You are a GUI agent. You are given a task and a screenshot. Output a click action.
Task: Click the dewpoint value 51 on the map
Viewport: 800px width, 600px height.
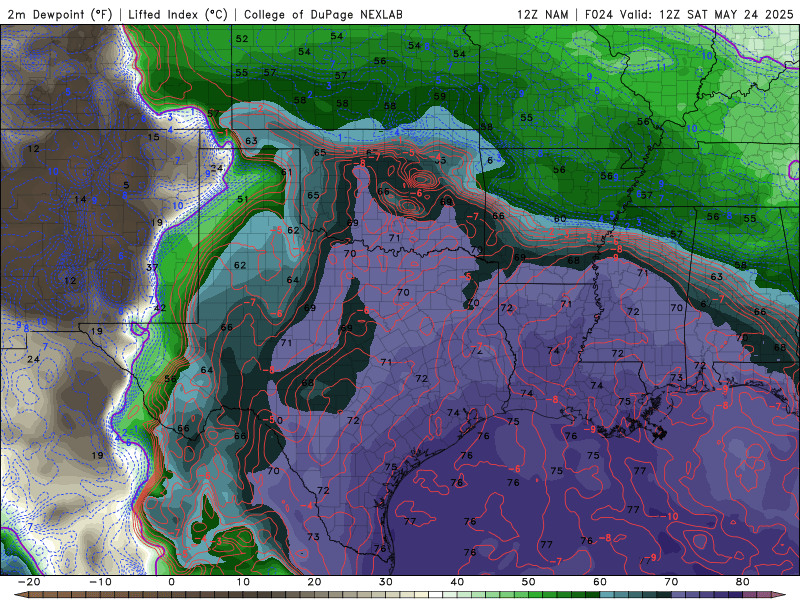(x=243, y=199)
